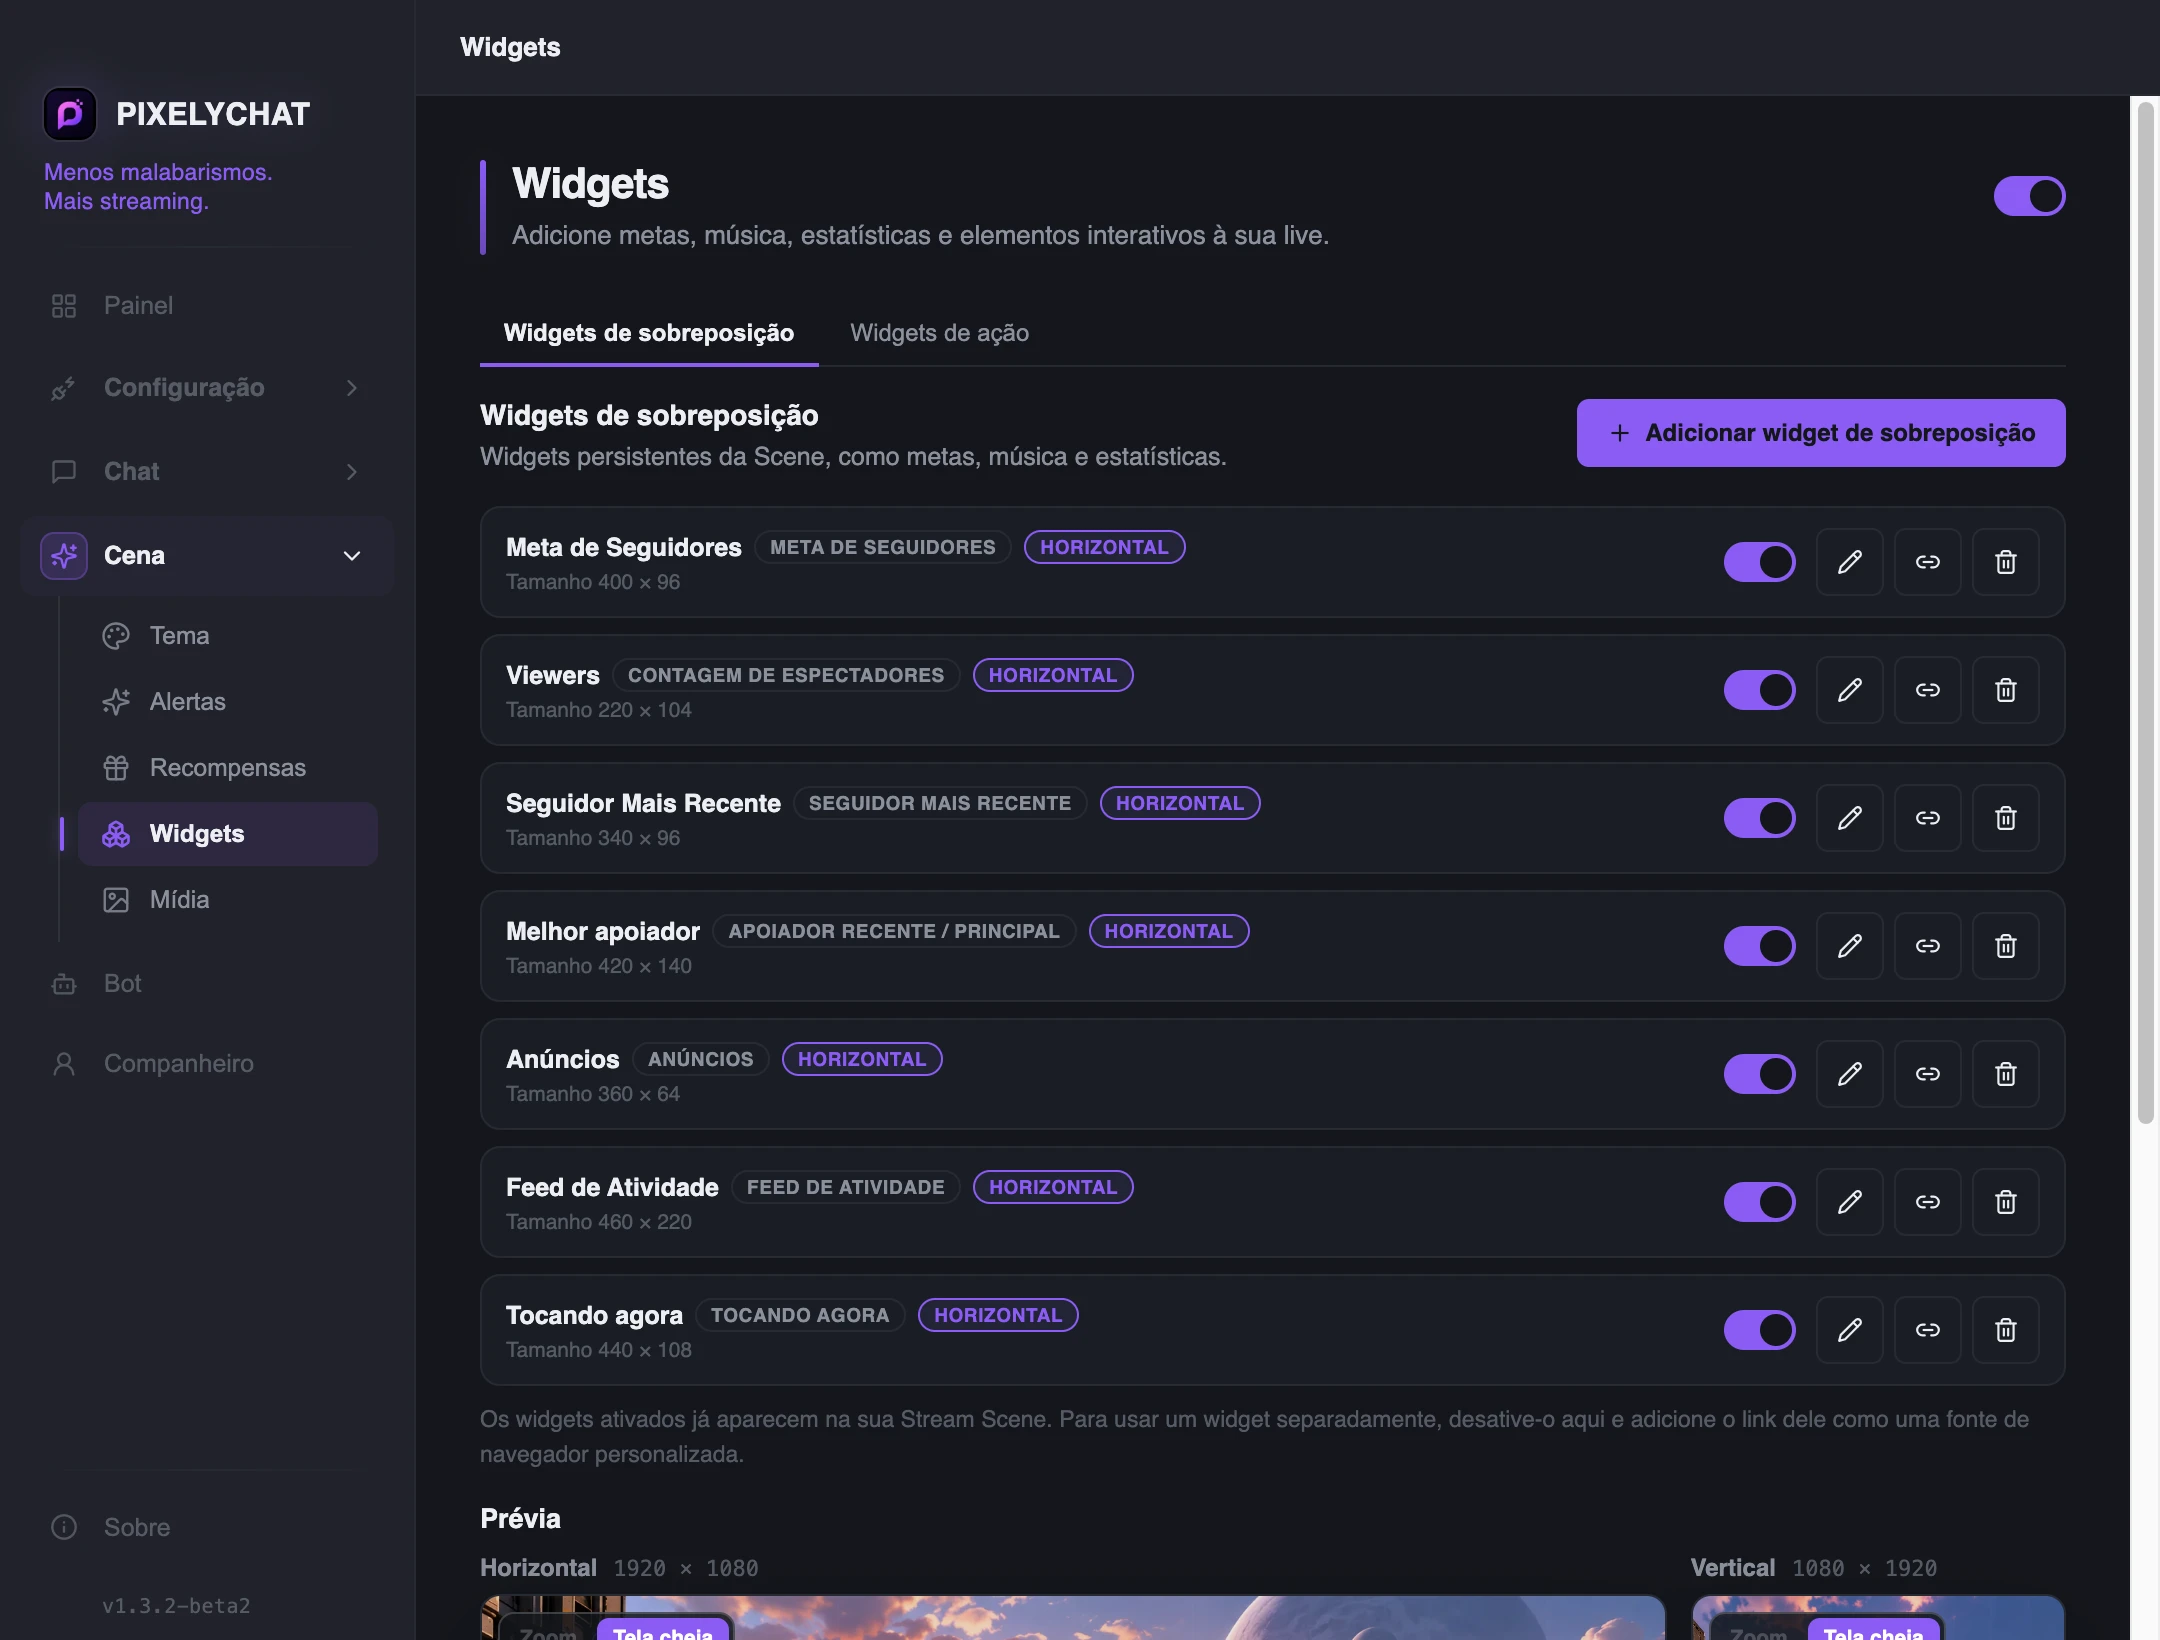Viewport: 2160px width, 1640px height.
Task: Click the Painel label in sidebar
Action: tap(138, 306)
